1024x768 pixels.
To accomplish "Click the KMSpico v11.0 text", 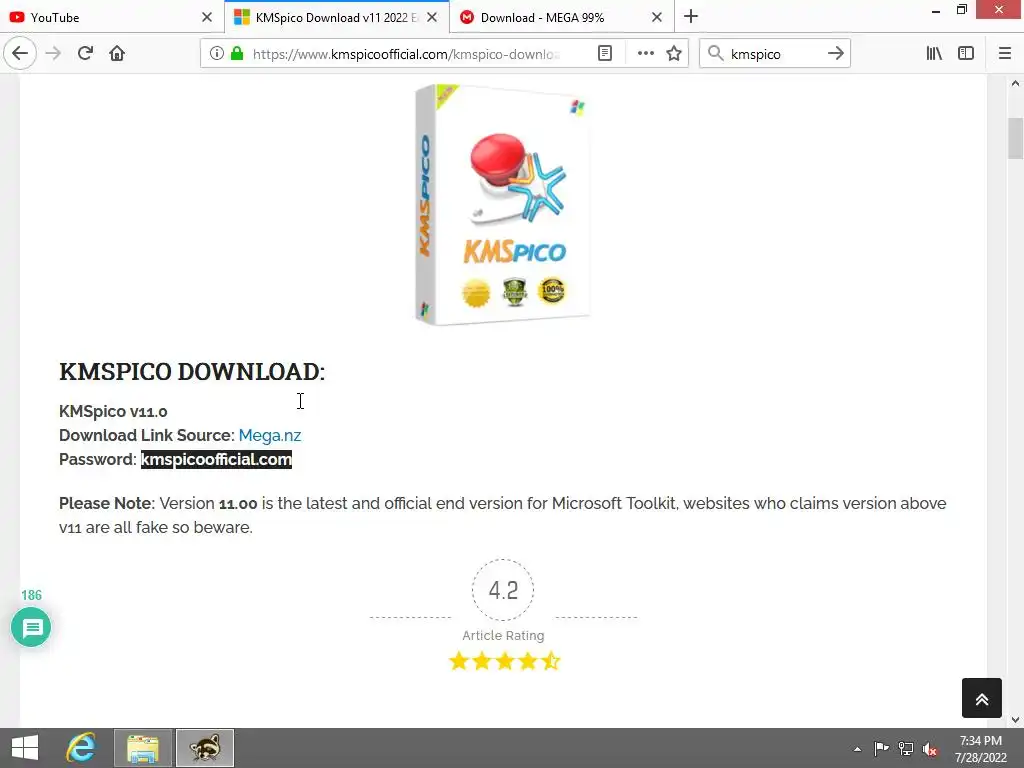I will point(113,411).
